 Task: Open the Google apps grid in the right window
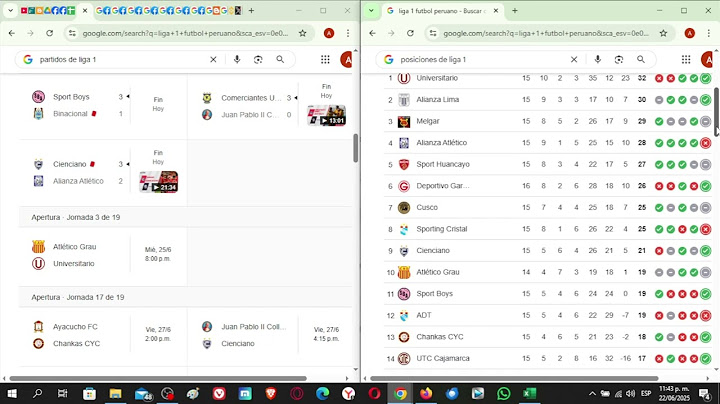686,59
